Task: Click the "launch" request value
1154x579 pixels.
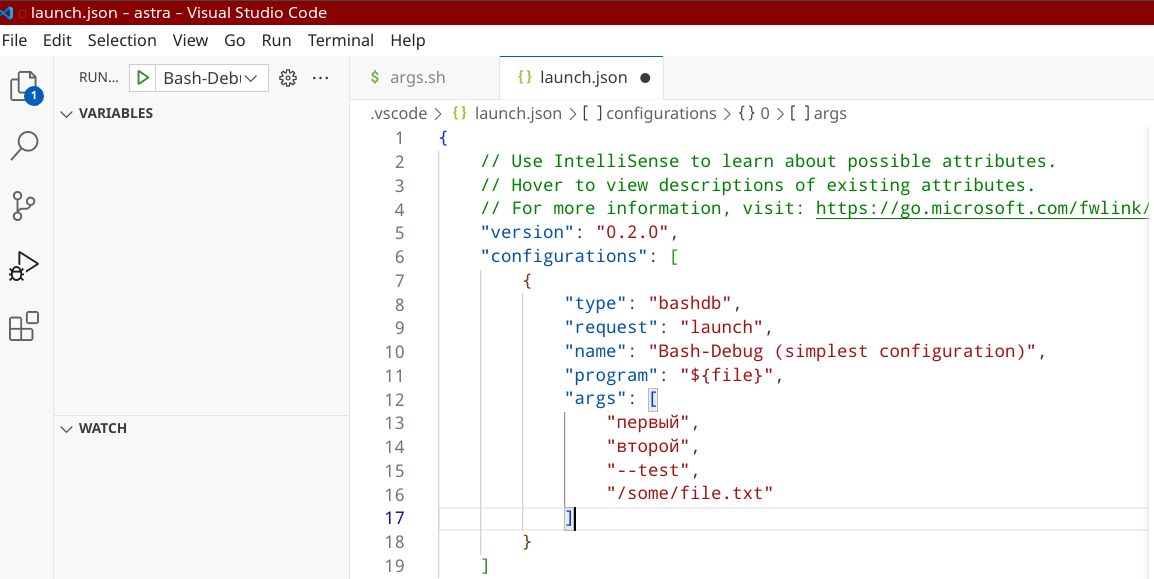Action: (722, 328)
